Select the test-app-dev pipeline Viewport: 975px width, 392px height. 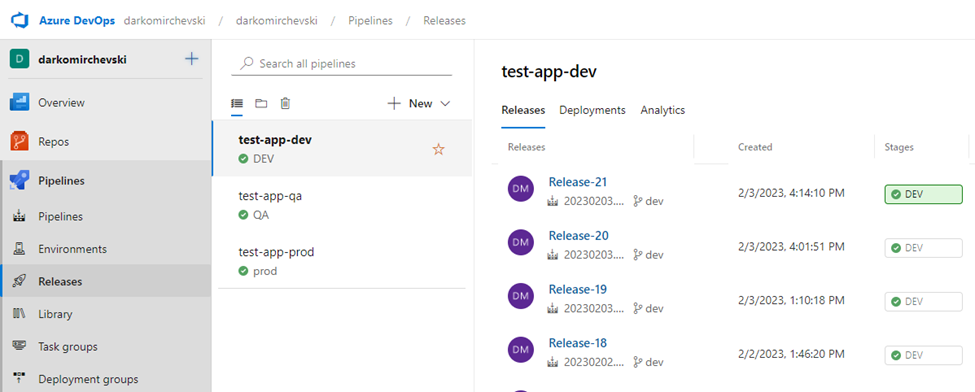(x=341, y=148)
